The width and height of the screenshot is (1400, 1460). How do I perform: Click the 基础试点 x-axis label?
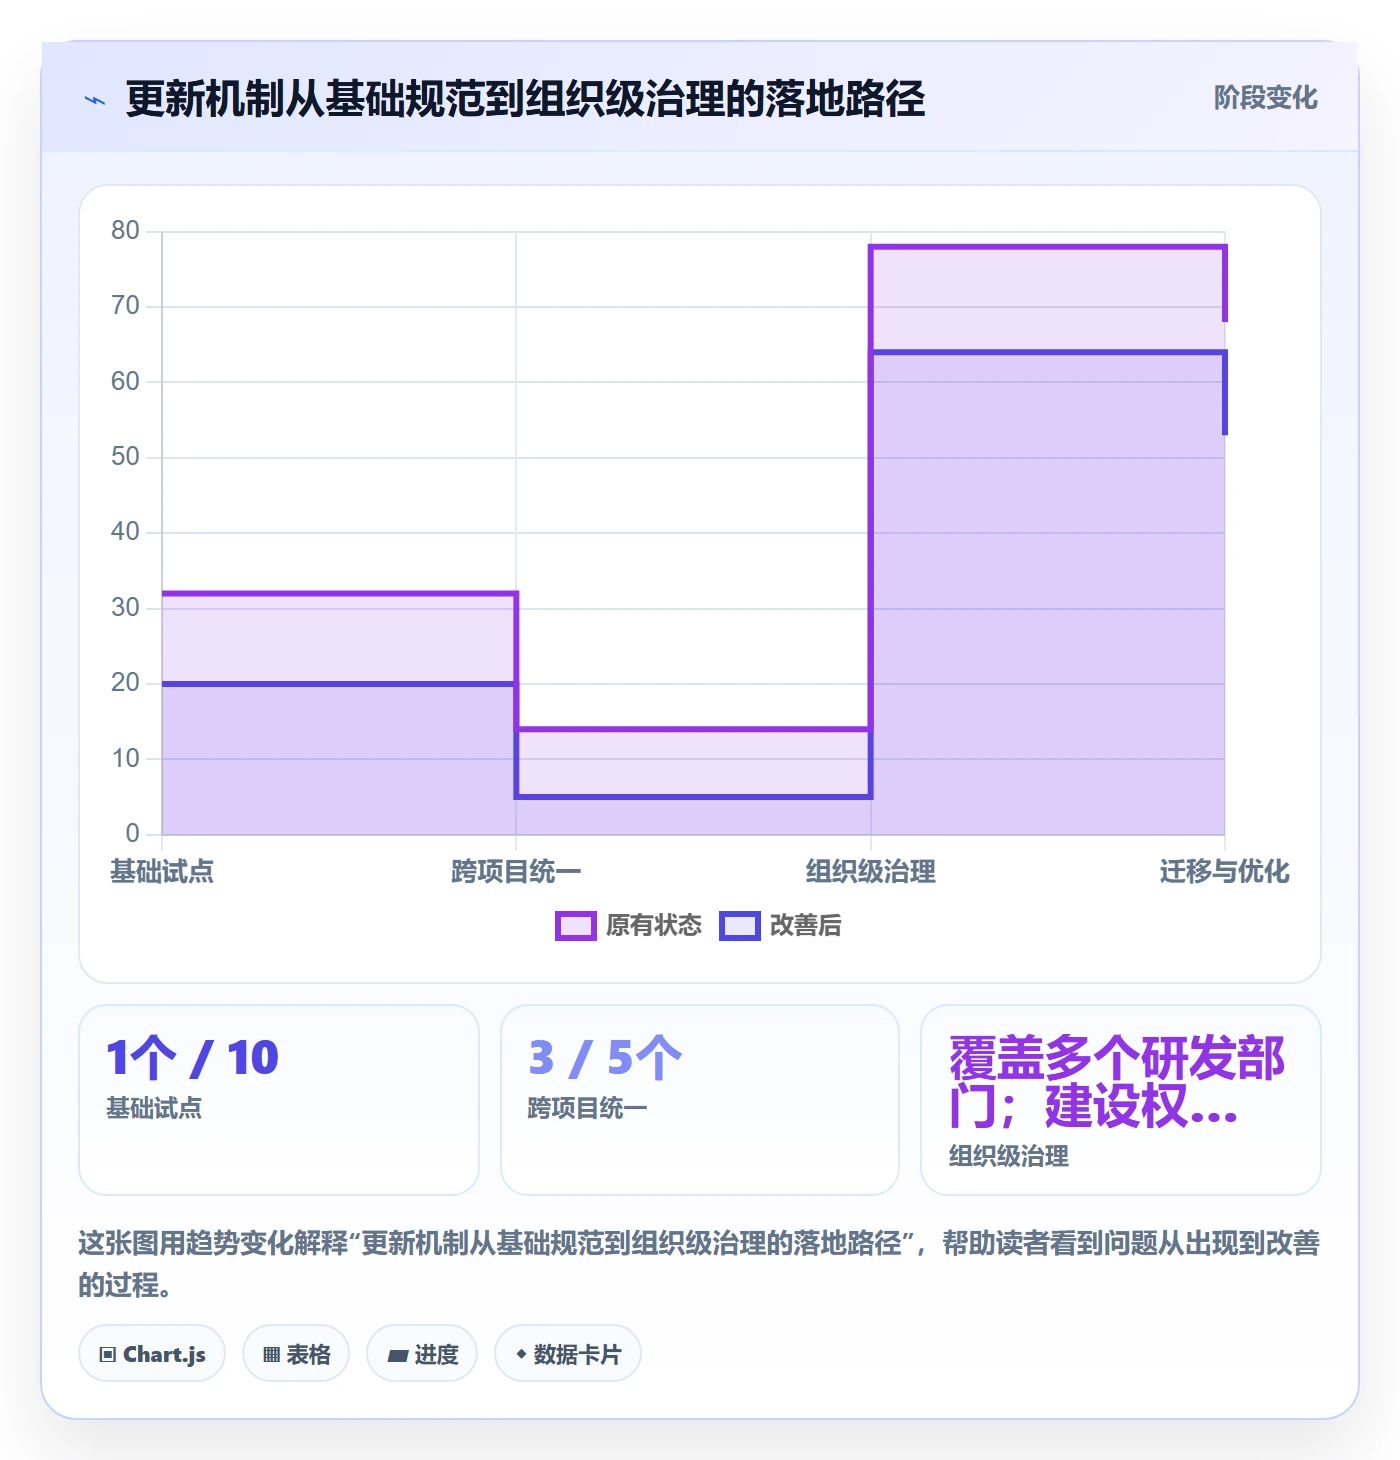[x=162, y=872]
